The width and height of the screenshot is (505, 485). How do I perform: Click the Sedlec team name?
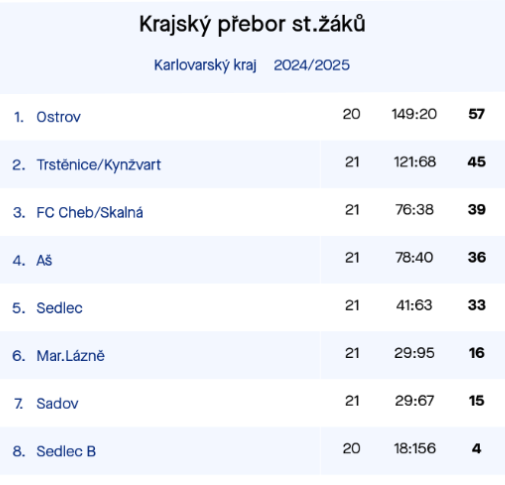pos(59,308)
